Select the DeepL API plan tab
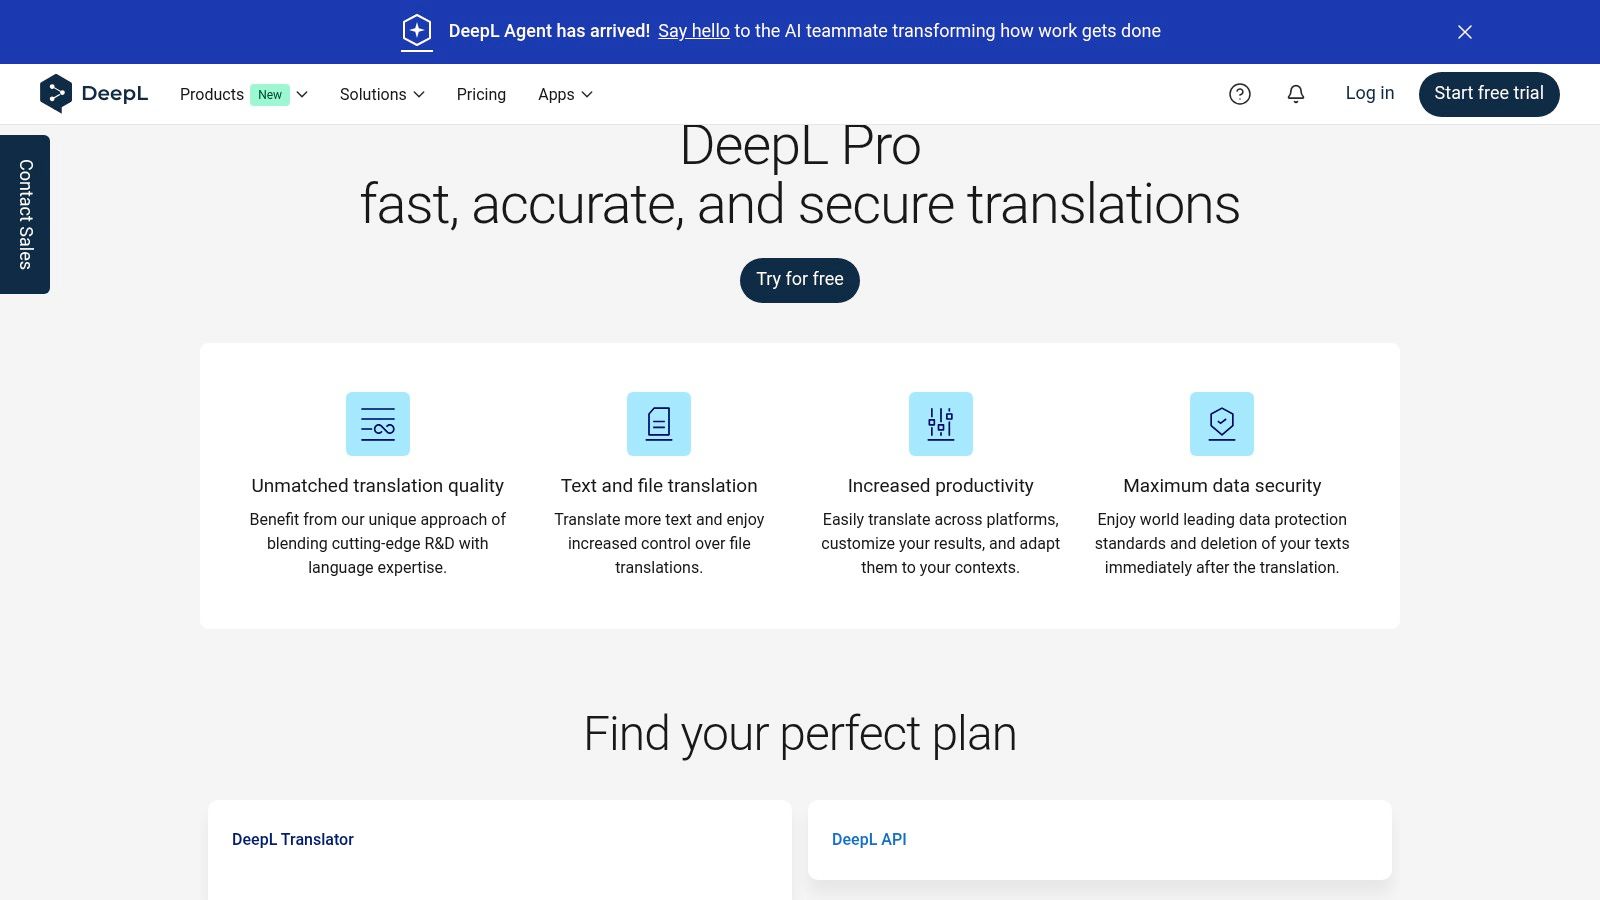This screenshot has width=1600, height=900. tap(869, 840)
